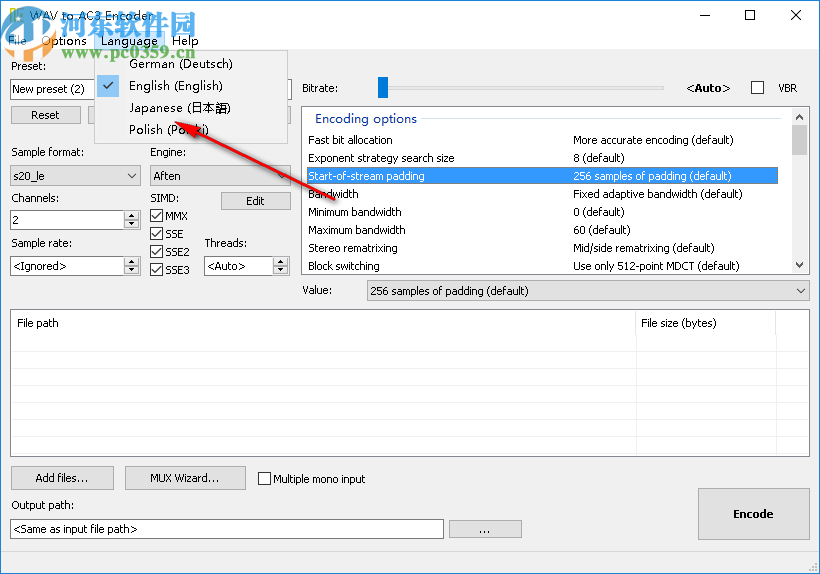820x574 pixels.
Task: Select Minimum bandwidth option row
Action: (542, 212)
